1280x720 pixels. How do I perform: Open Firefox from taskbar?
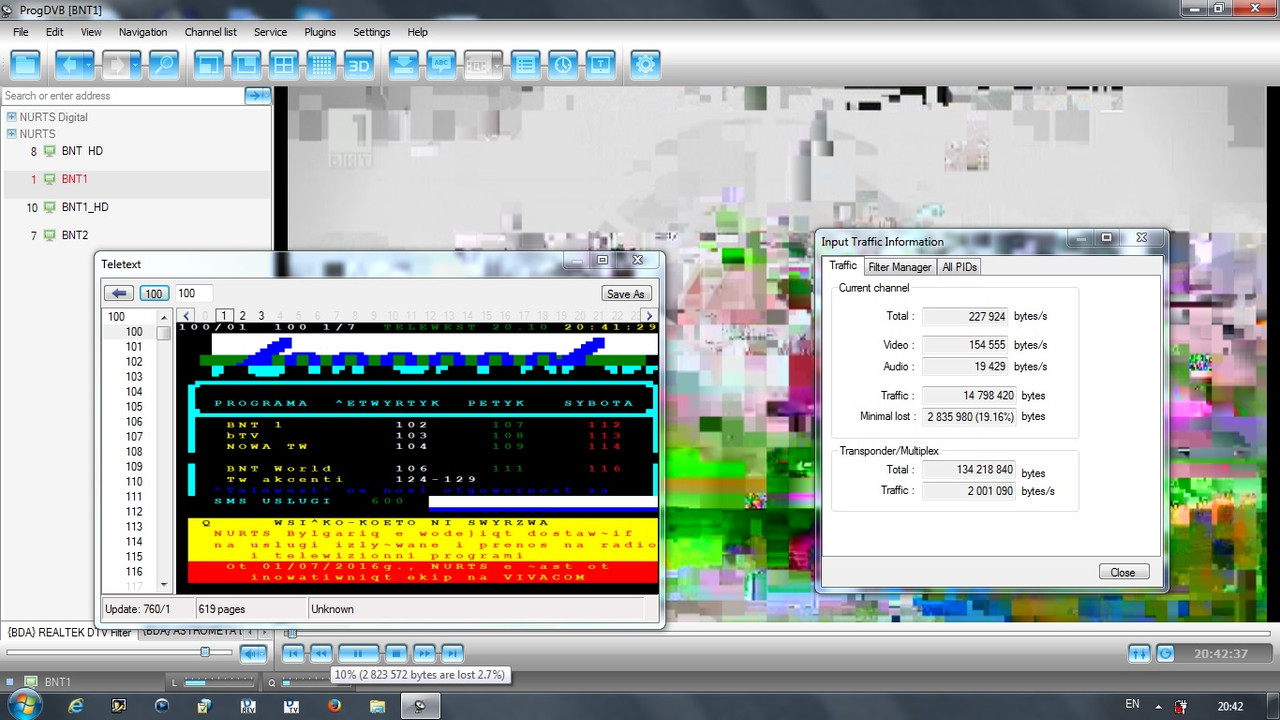[x=334, y=705]
